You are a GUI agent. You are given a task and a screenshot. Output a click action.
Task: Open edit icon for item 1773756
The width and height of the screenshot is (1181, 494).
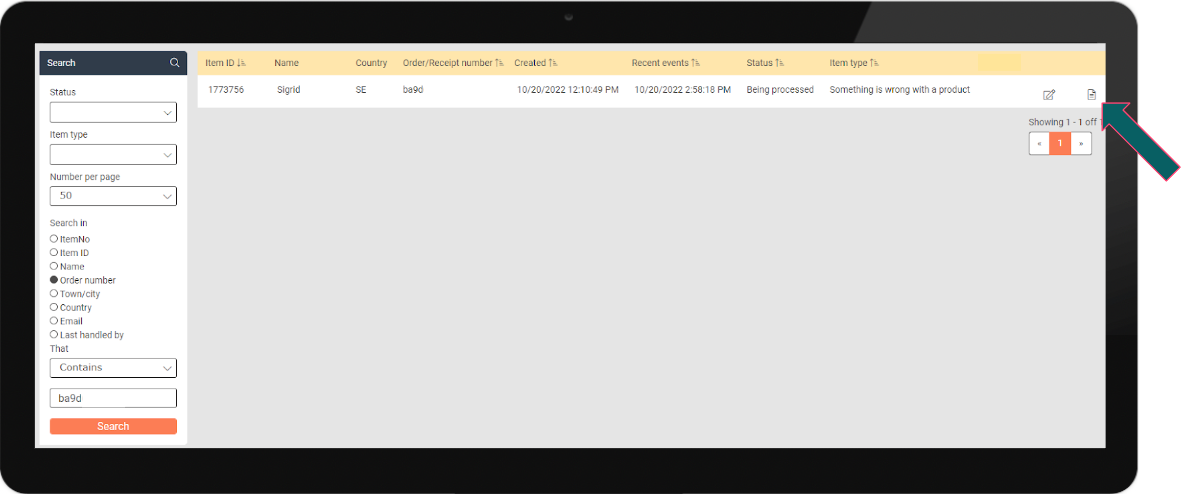[x=1048, y=95]
